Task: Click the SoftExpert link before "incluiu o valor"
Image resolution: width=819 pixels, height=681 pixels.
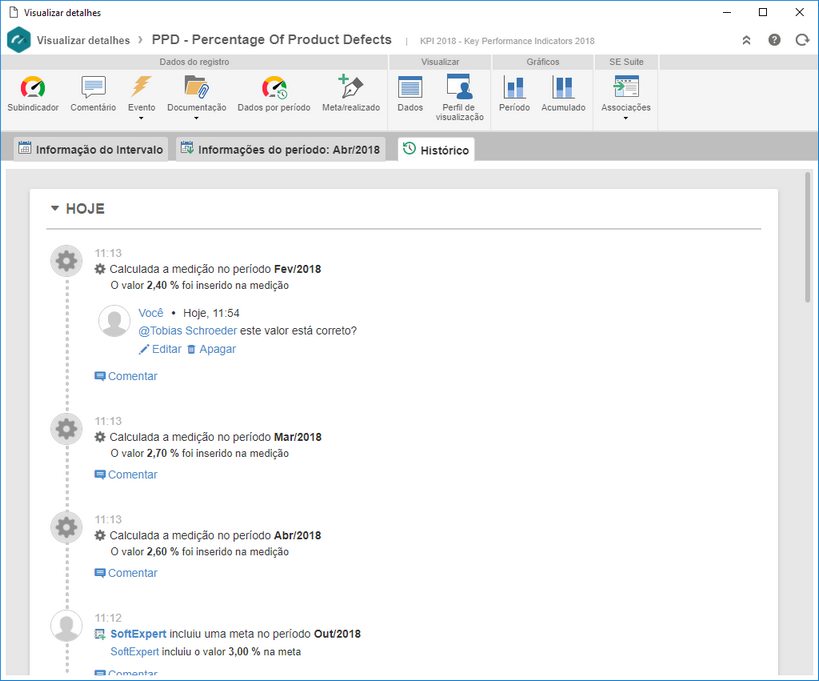Action: 135,651
